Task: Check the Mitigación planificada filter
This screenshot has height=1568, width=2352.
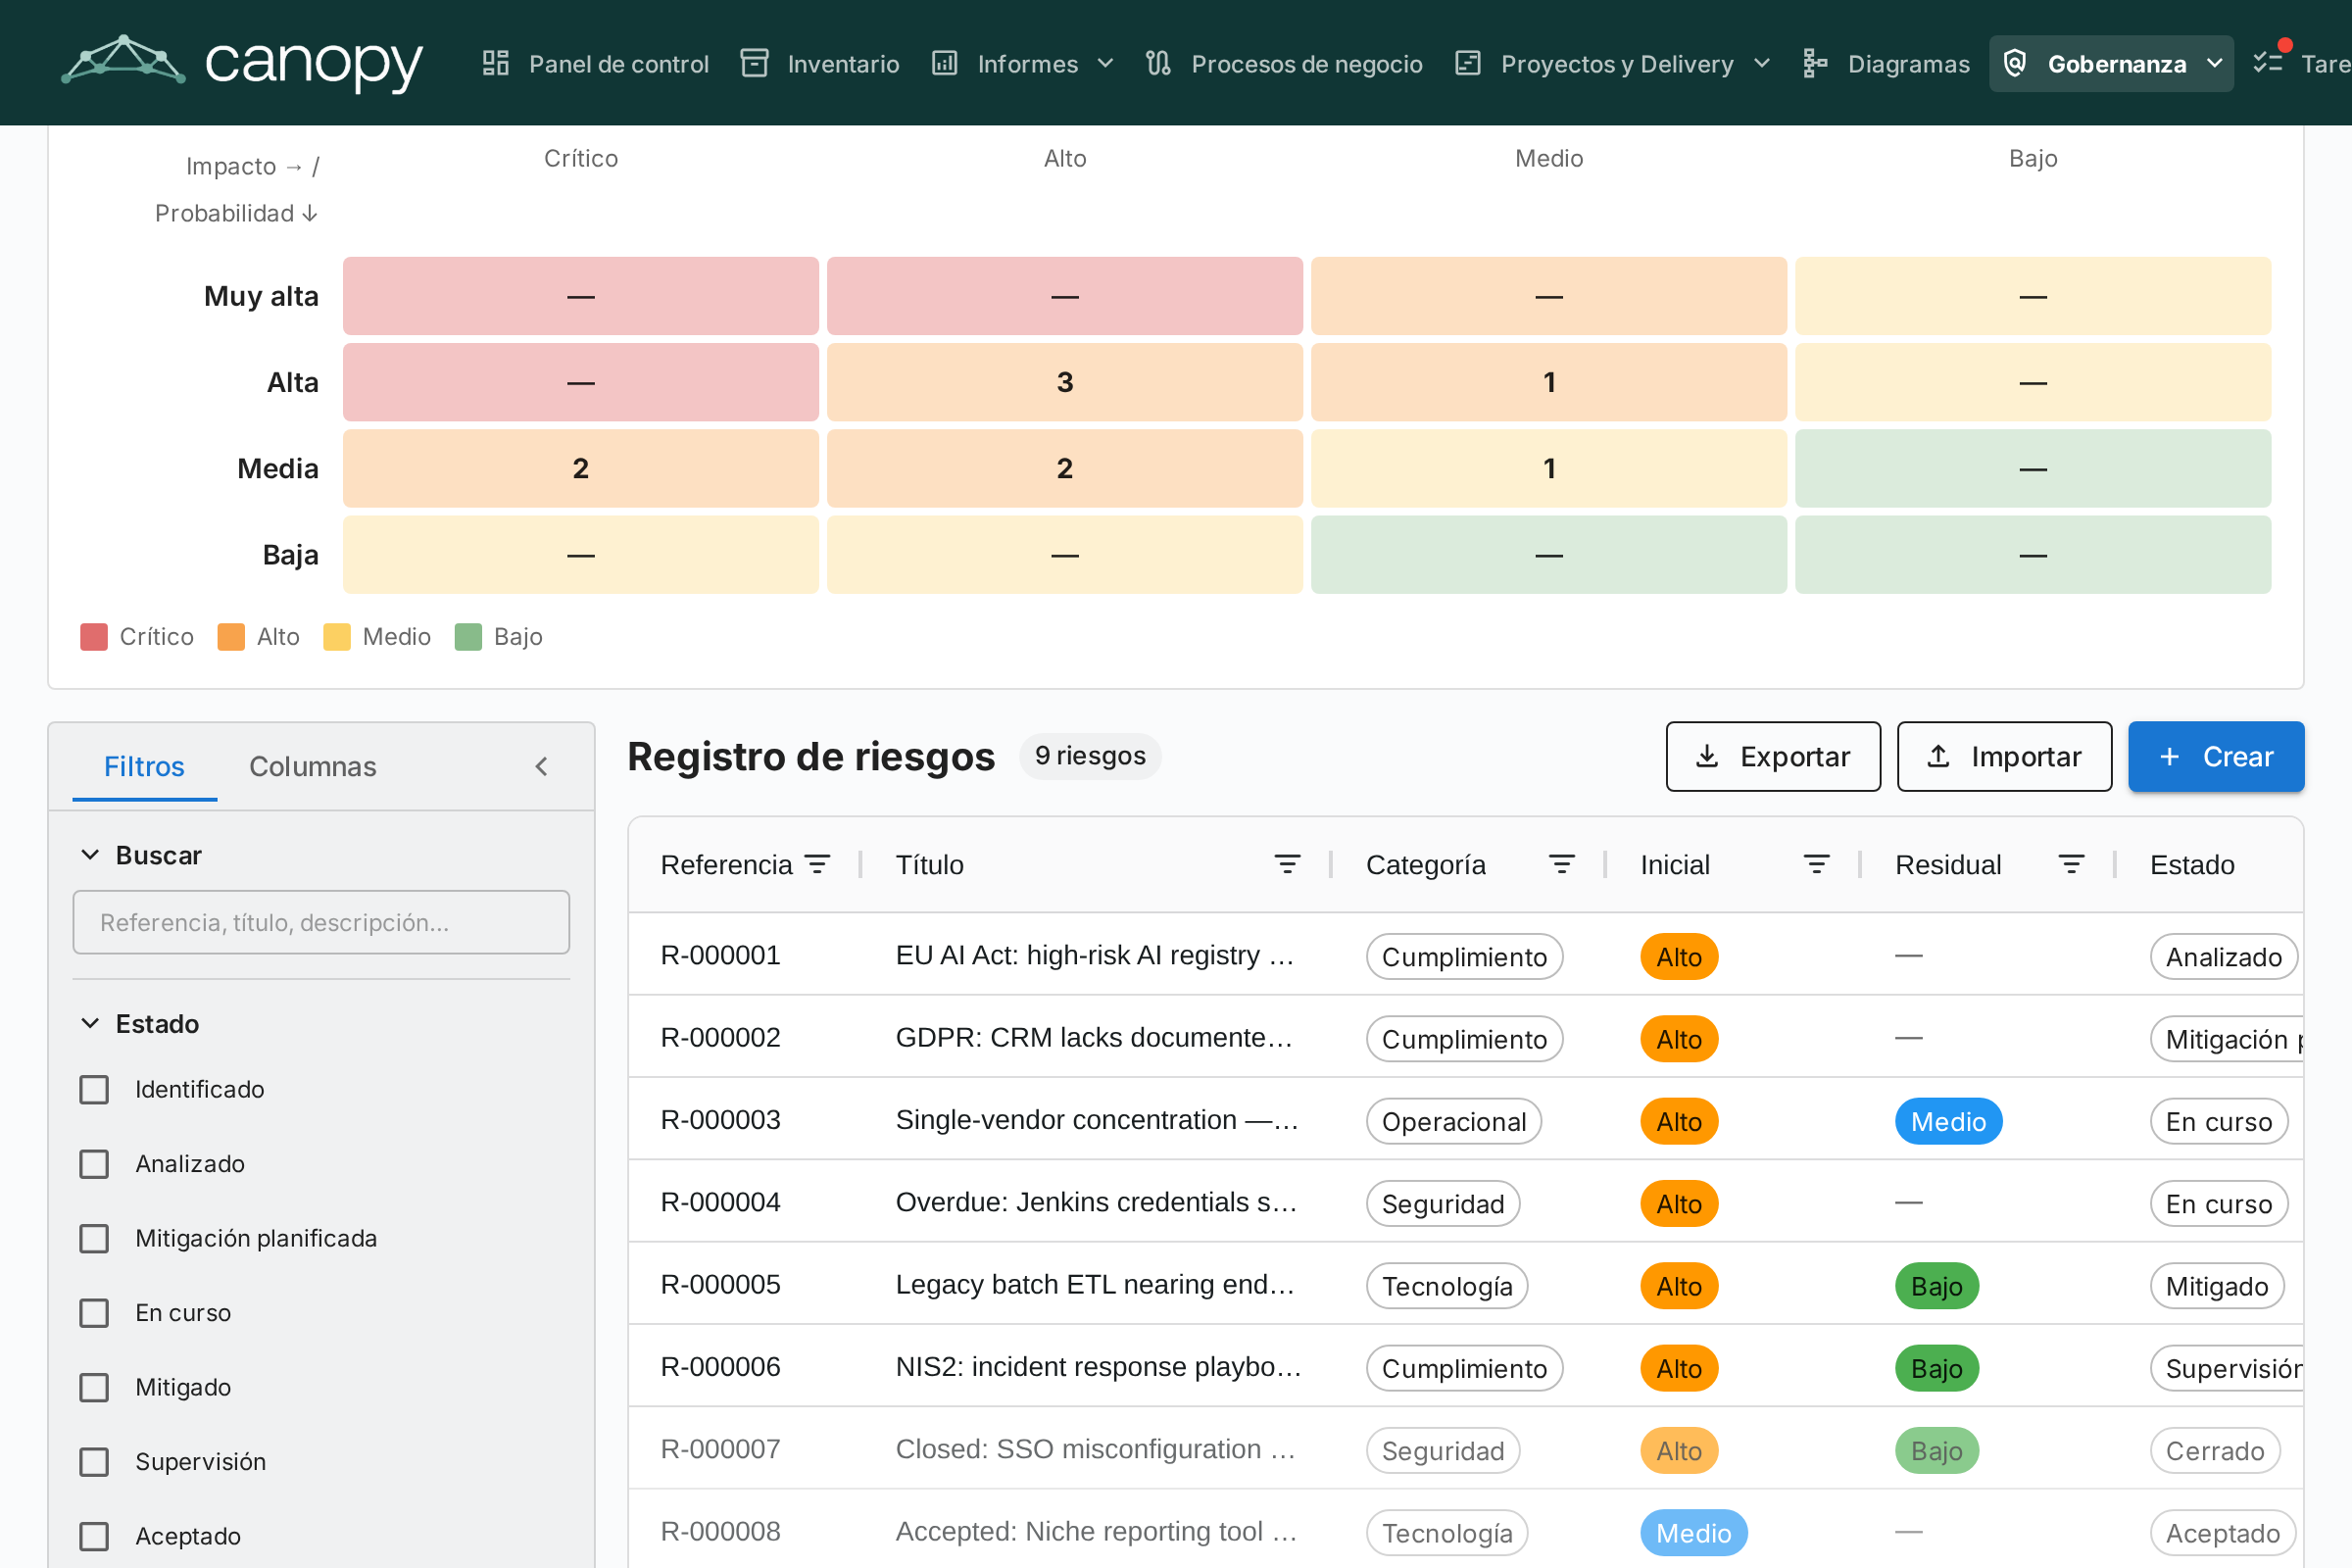Action: (94, 1239)
